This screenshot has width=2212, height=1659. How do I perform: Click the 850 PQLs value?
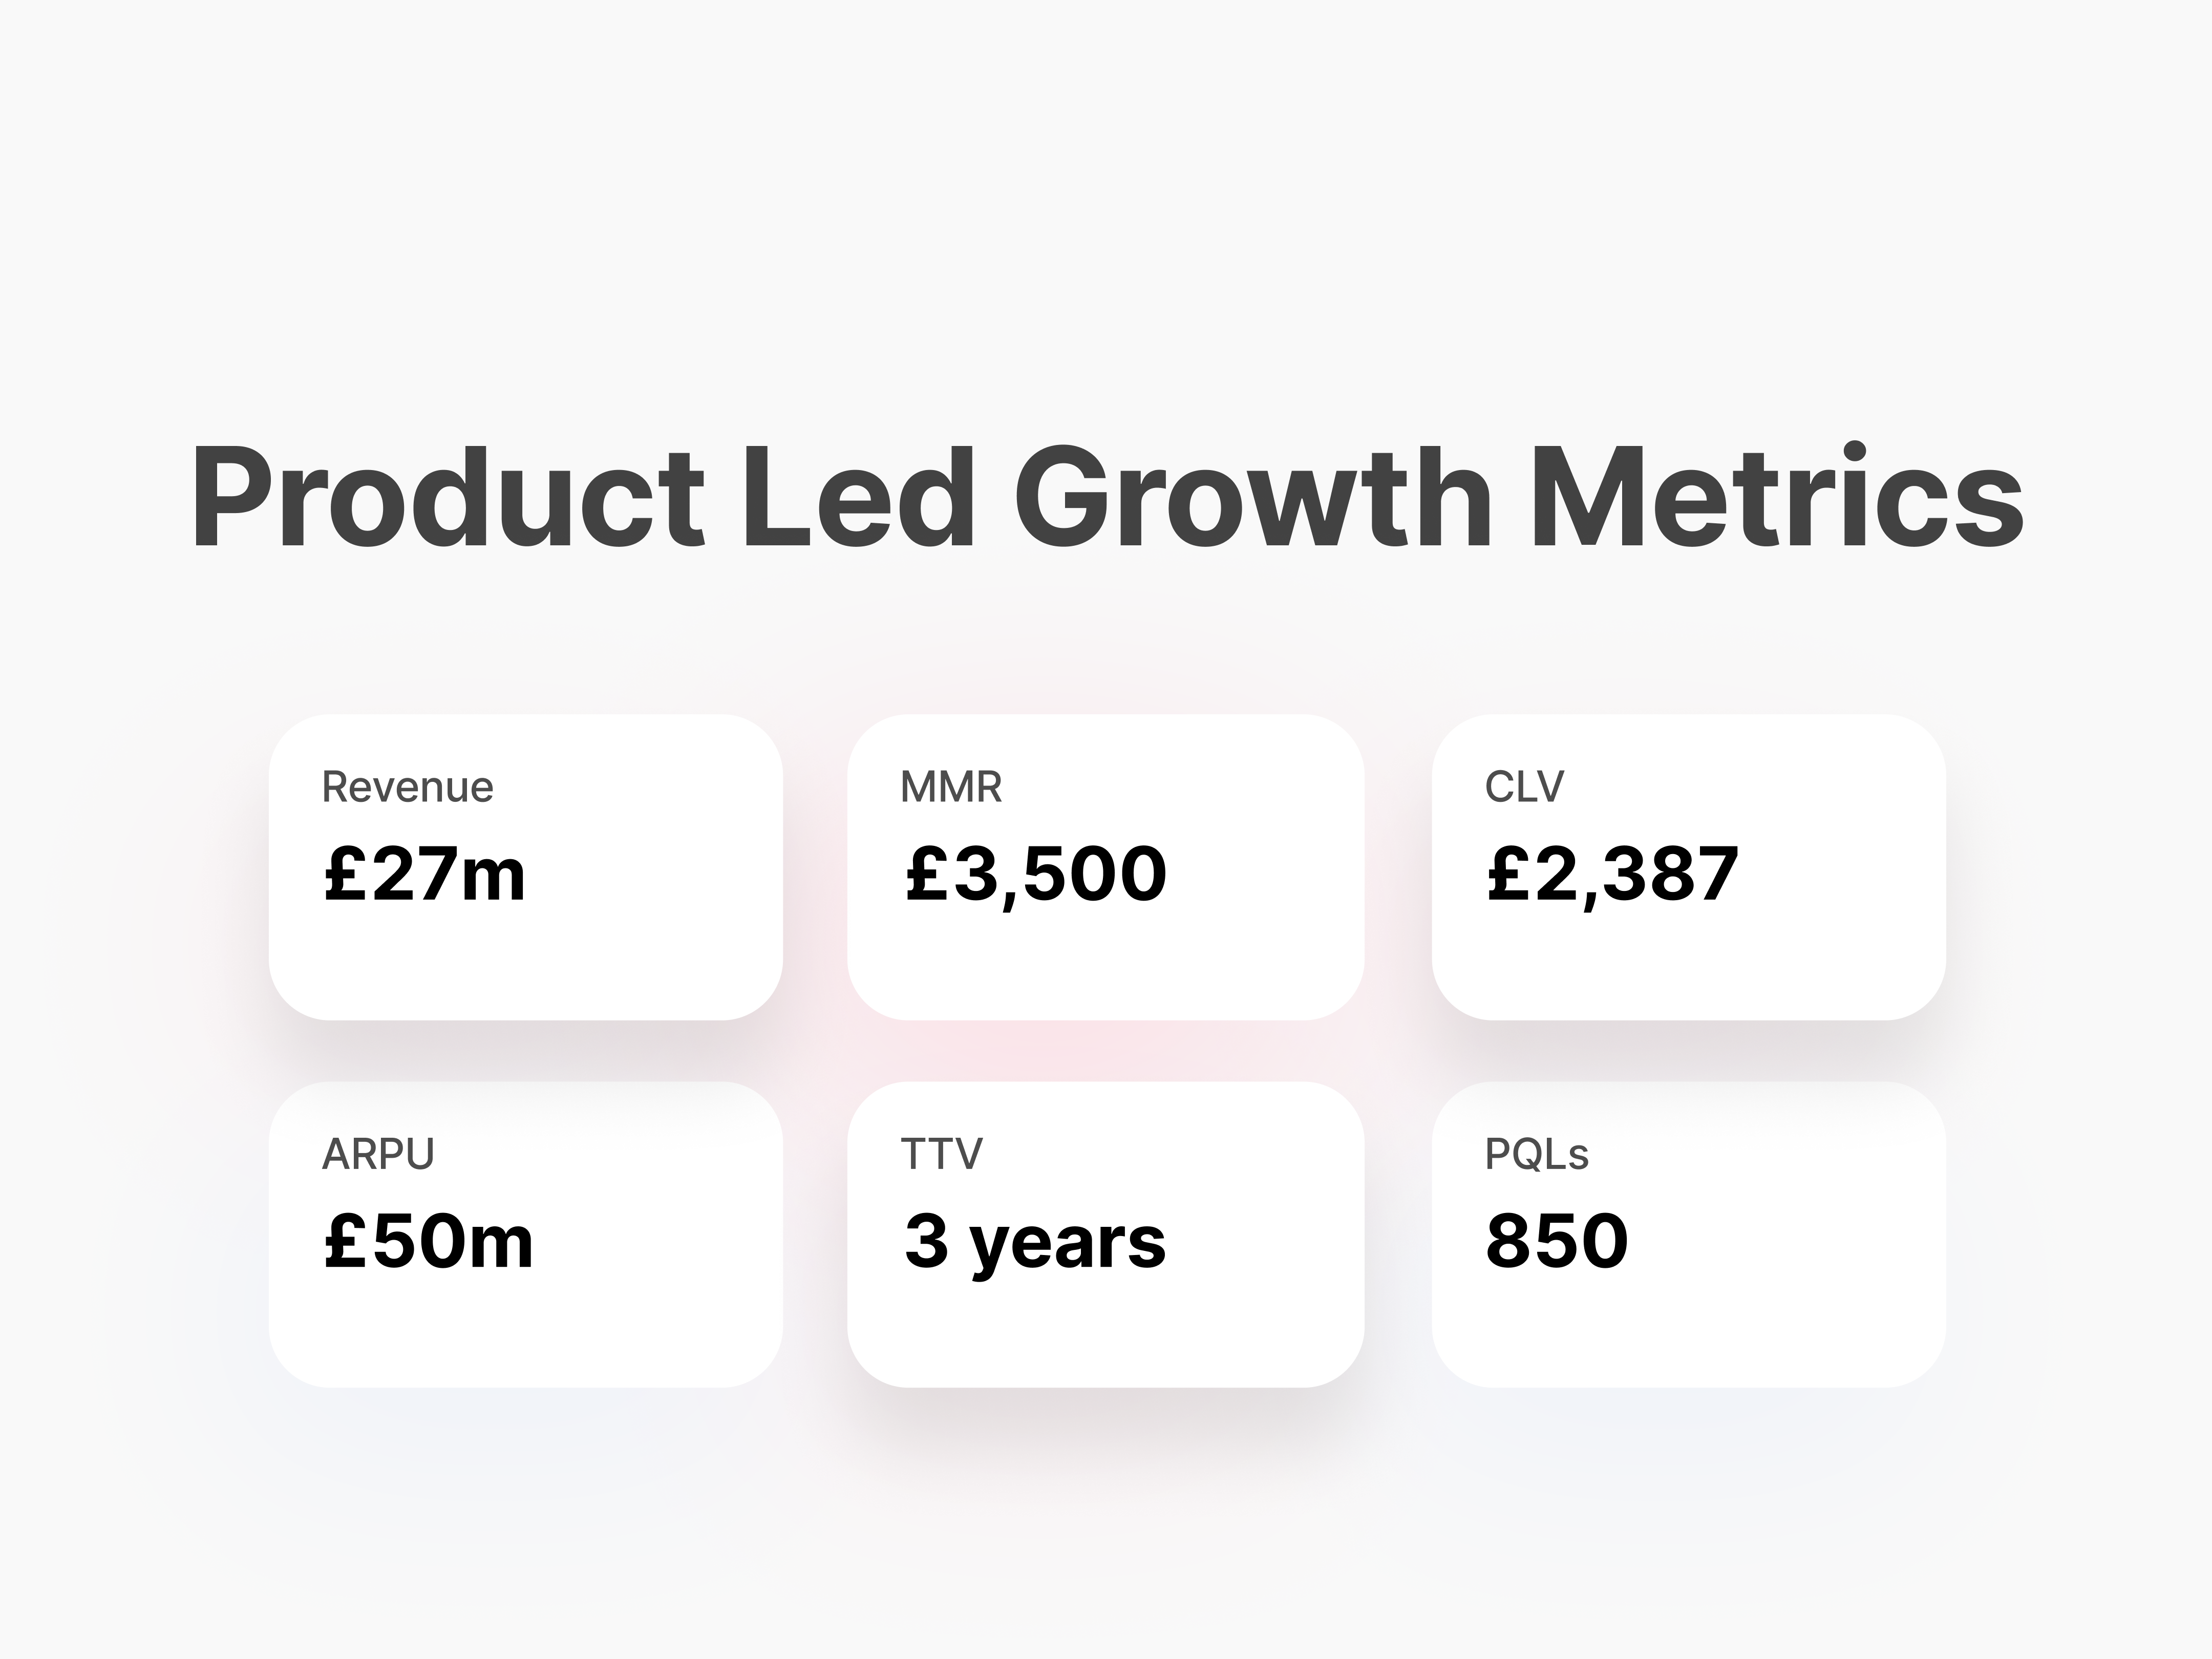1557,1241
